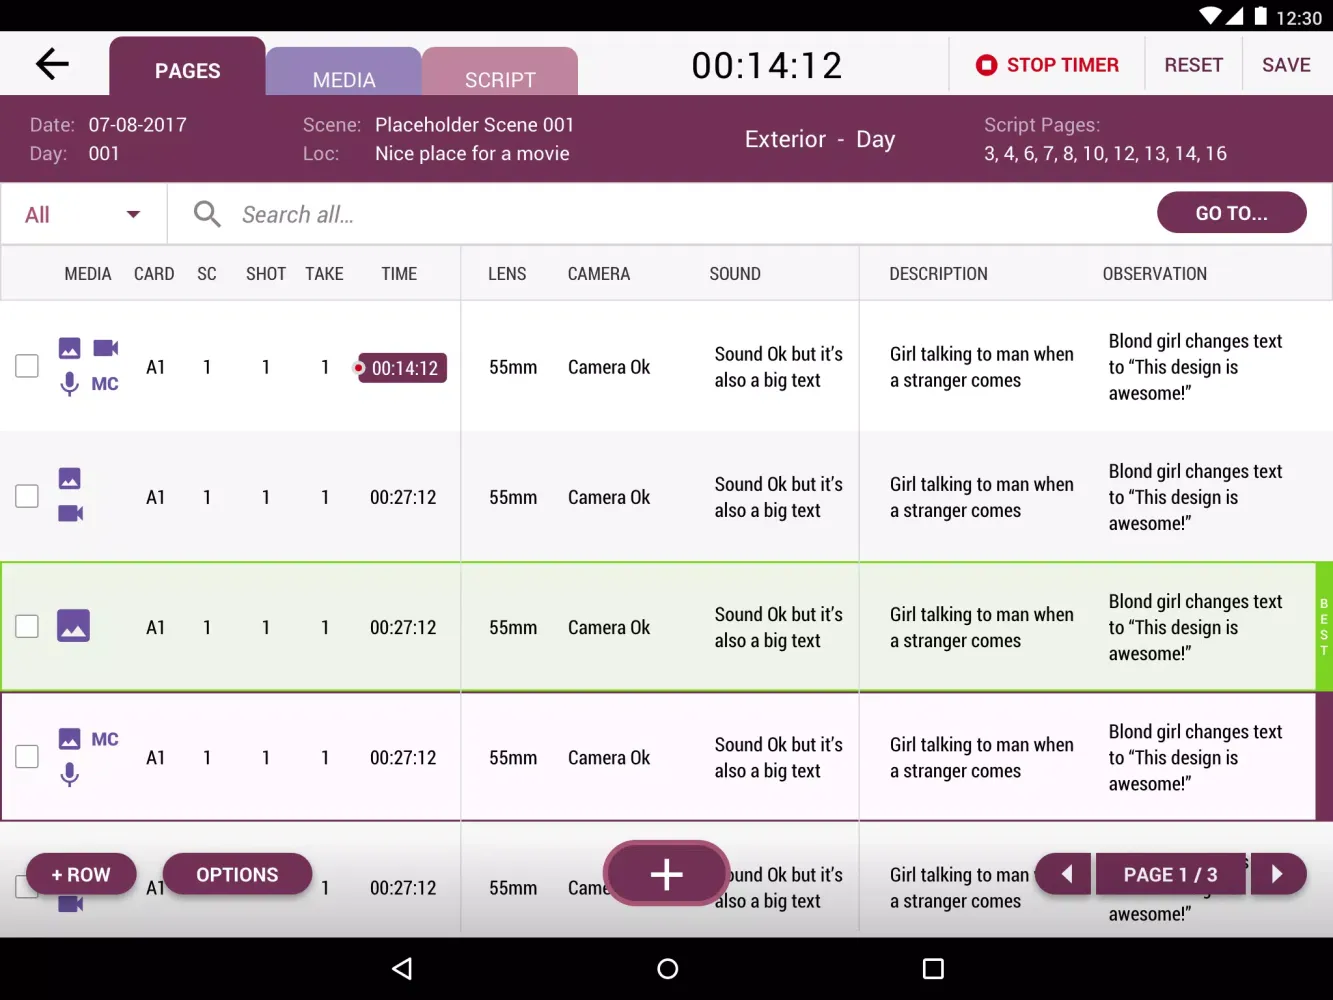This screenshot has height=1000, width=1333.
Task: Click STOP TIMER button
Action: [1047, 65]
